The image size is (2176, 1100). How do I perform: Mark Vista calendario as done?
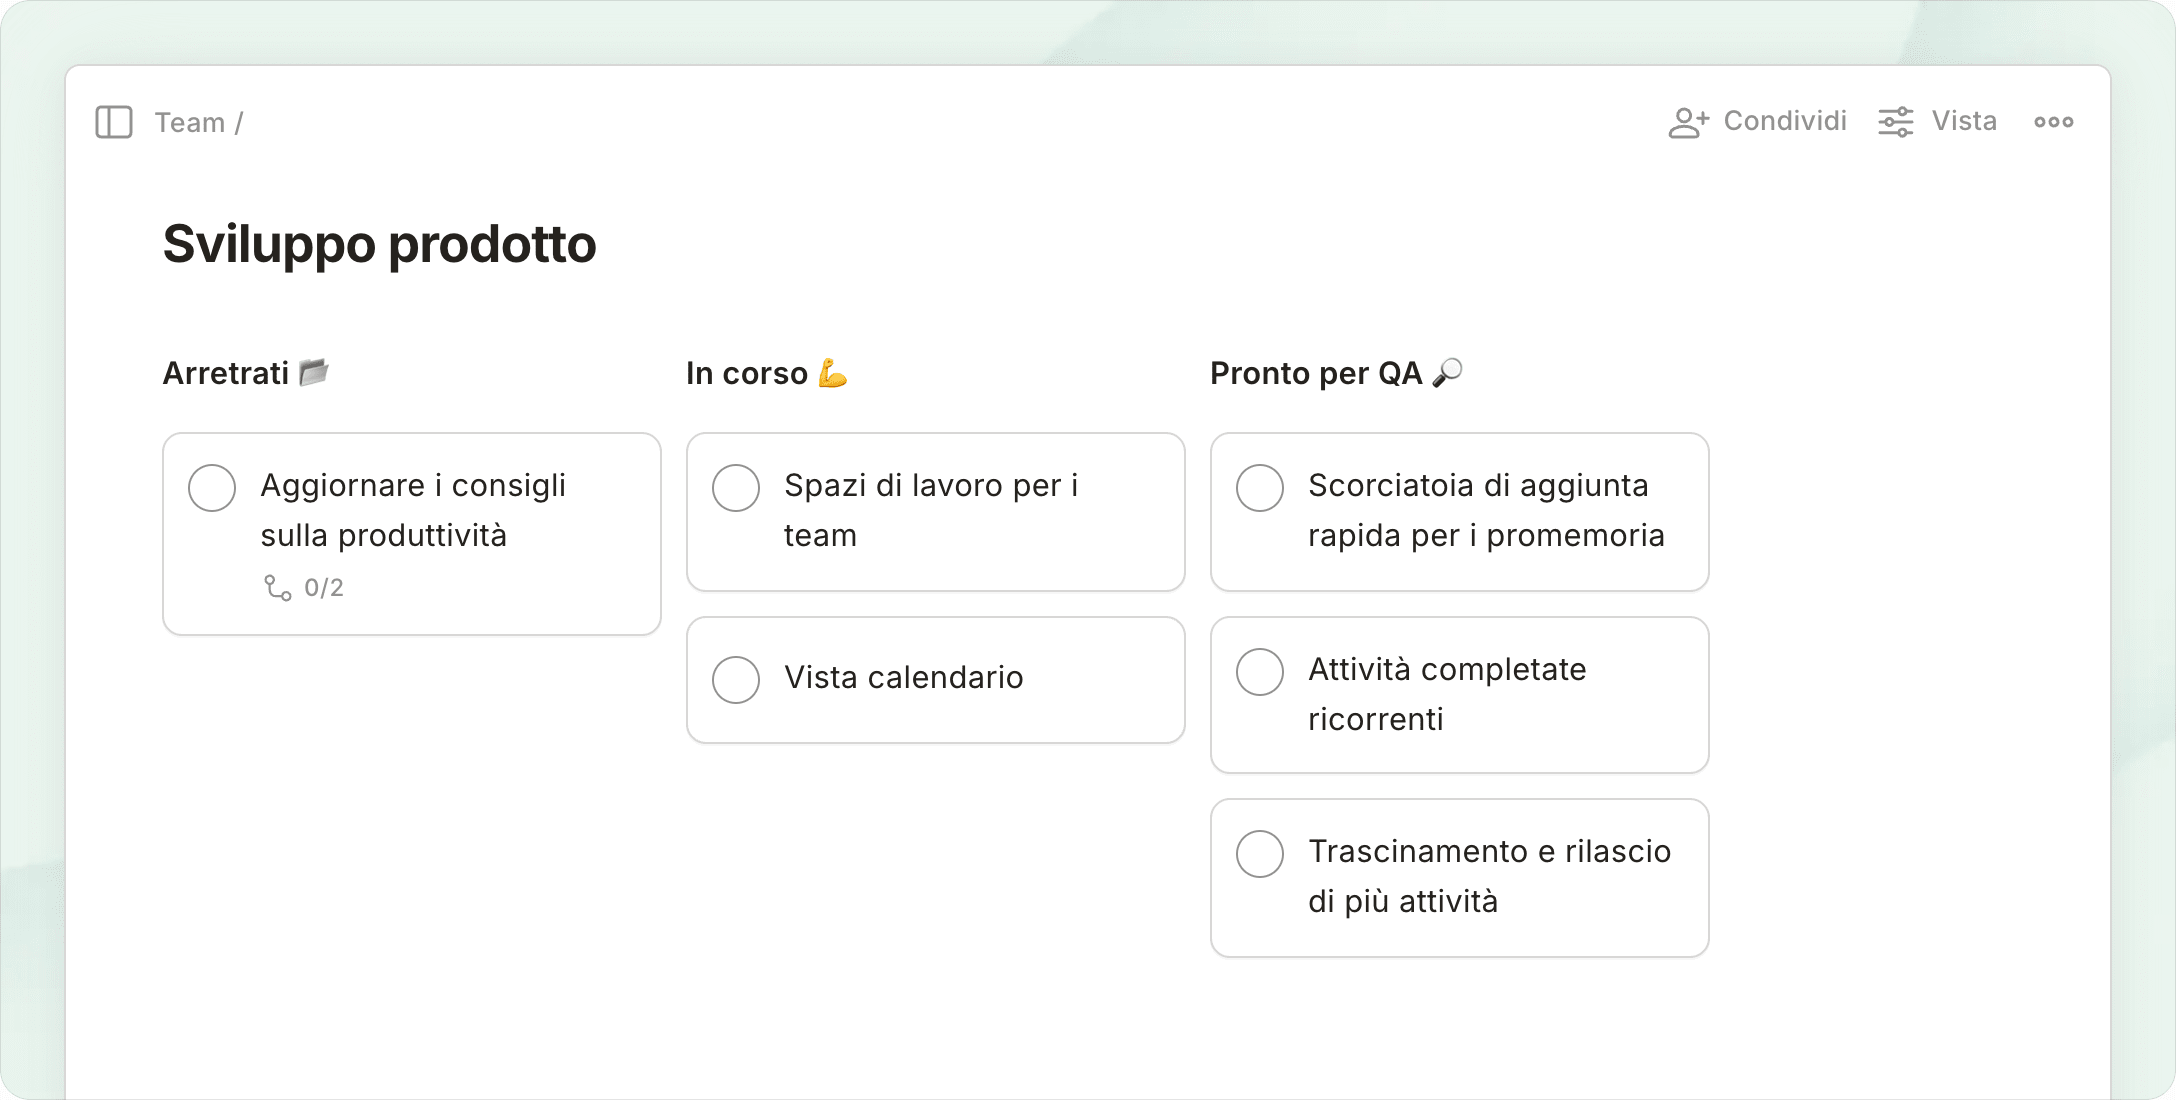[x=736, y=680]
